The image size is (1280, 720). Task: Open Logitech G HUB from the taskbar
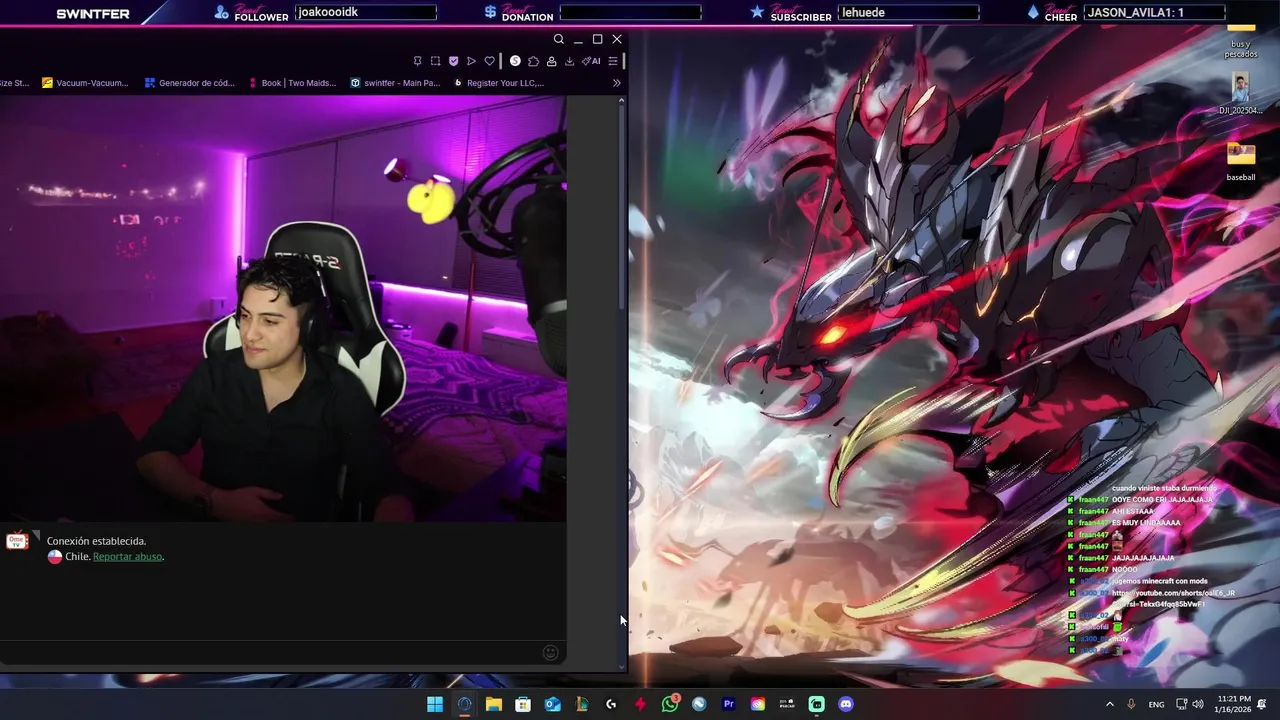[611, 704]
